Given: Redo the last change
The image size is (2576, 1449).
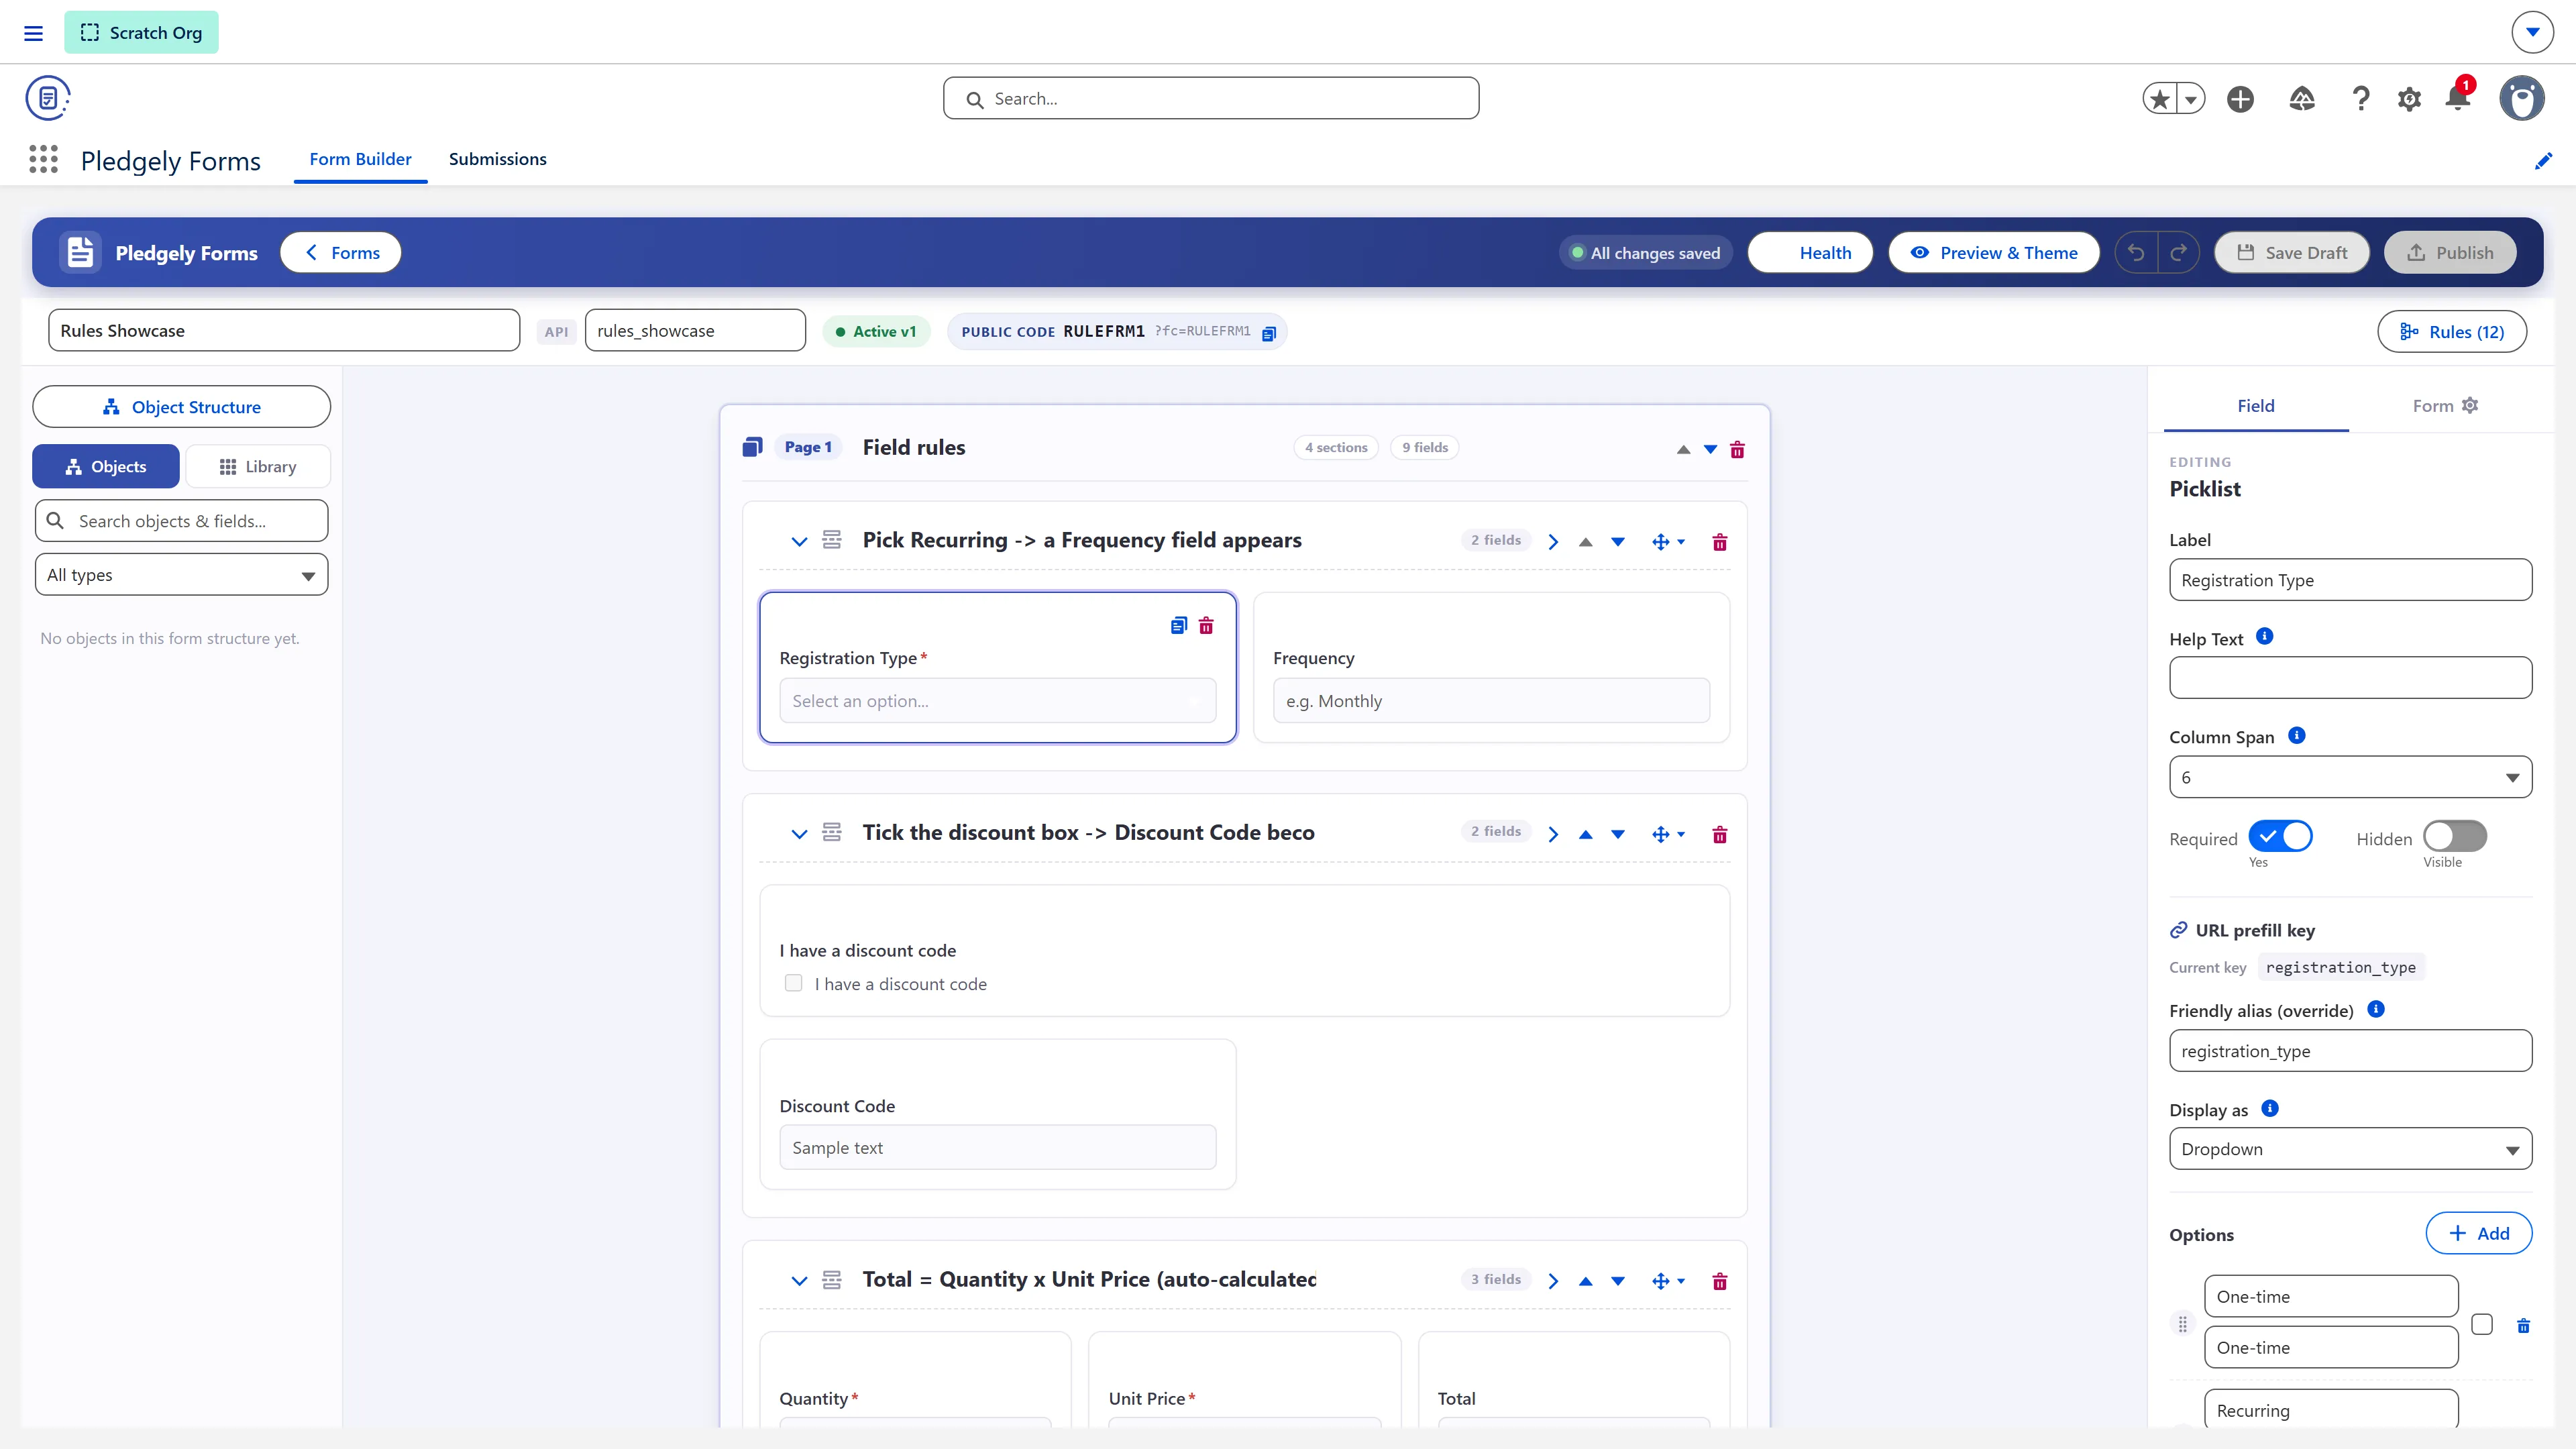Looking at the screenshot, I should [x=2178, y=253].
